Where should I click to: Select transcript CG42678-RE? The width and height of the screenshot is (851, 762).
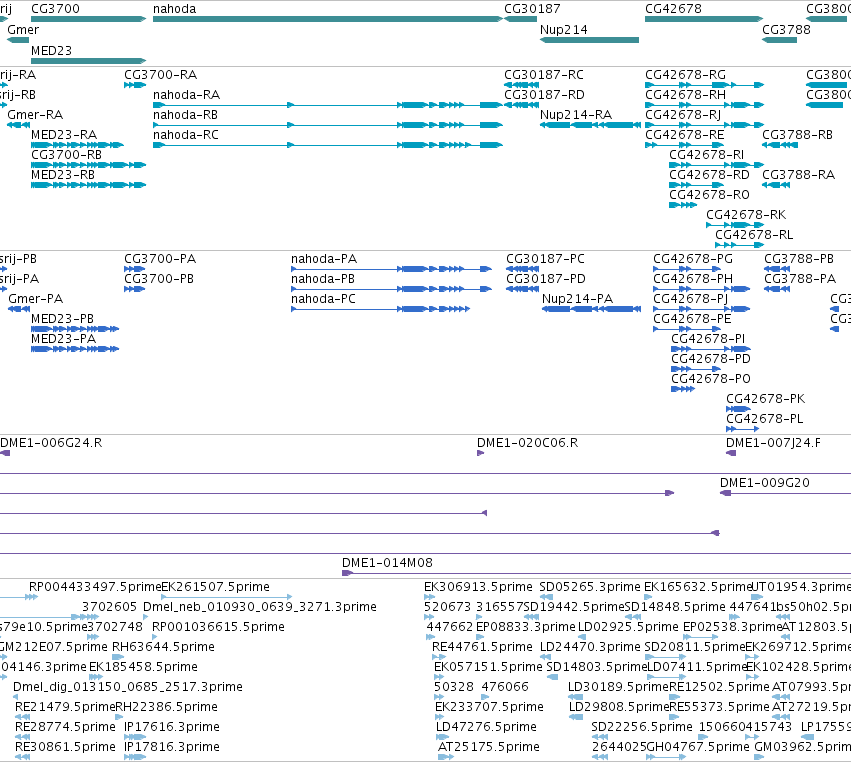point(684,145)
